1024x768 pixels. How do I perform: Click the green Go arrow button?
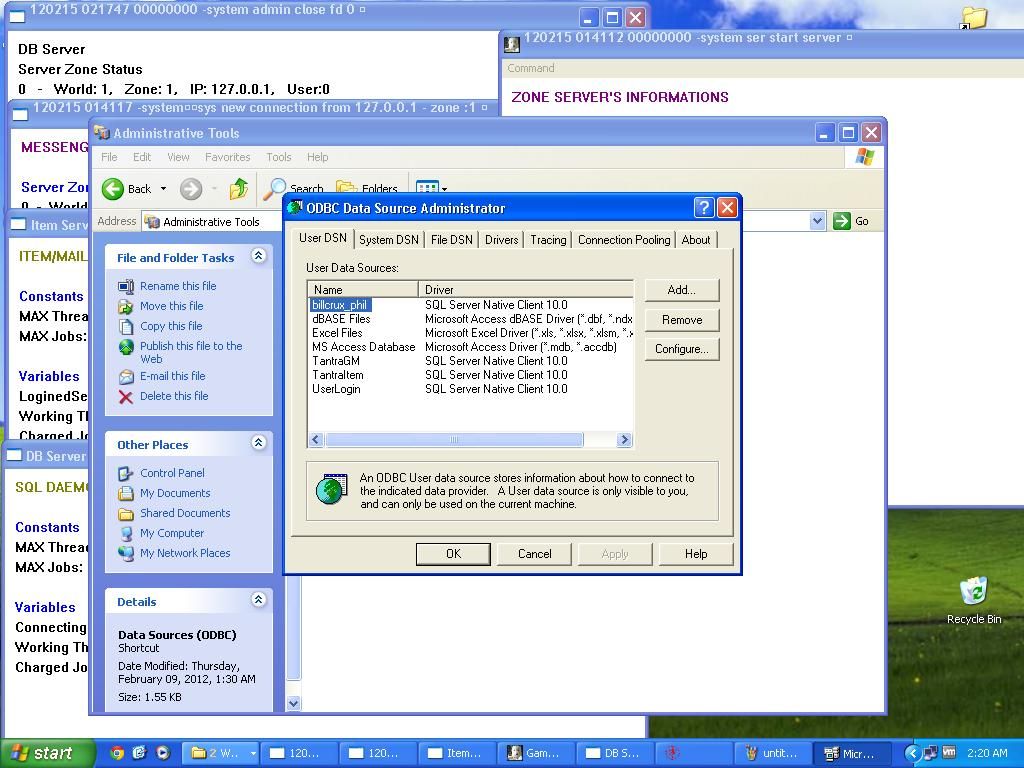coord(842,221)
